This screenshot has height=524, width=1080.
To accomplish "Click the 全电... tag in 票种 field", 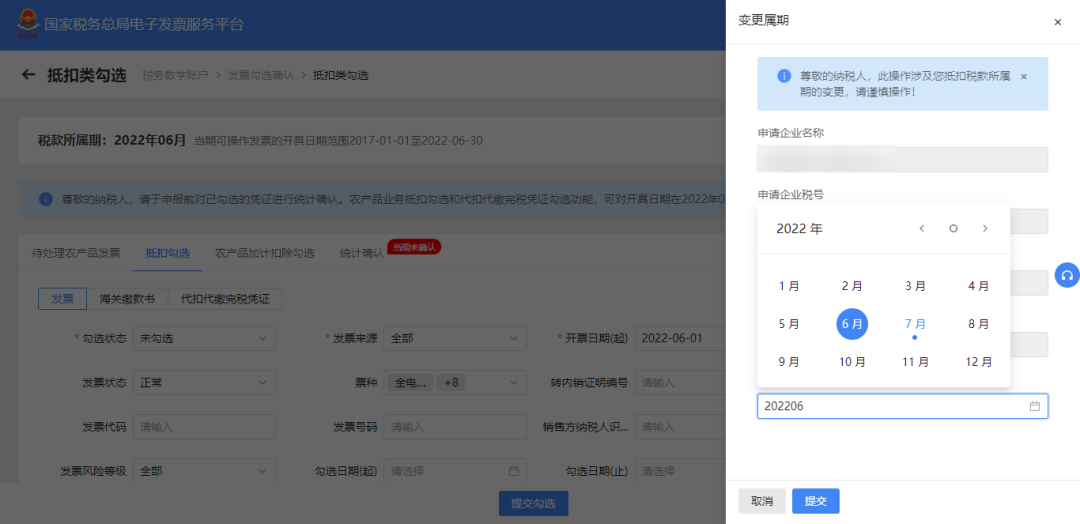I will tap(411, 383).
